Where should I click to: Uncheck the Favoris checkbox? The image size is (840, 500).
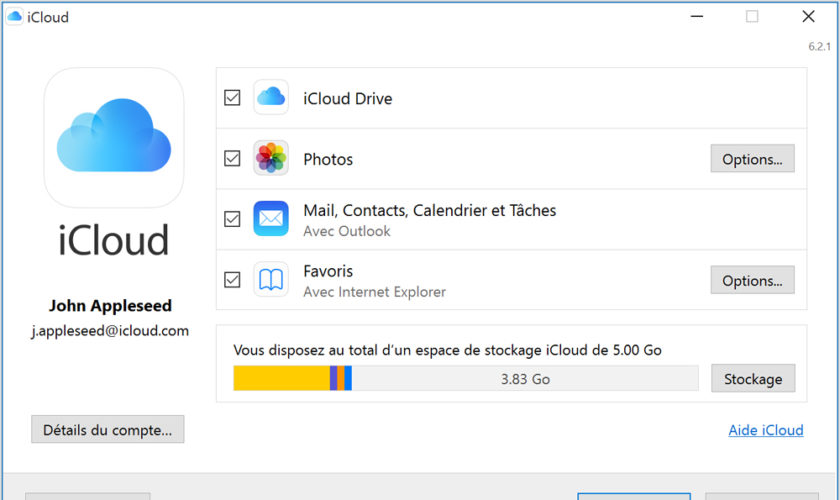point(232,280)
